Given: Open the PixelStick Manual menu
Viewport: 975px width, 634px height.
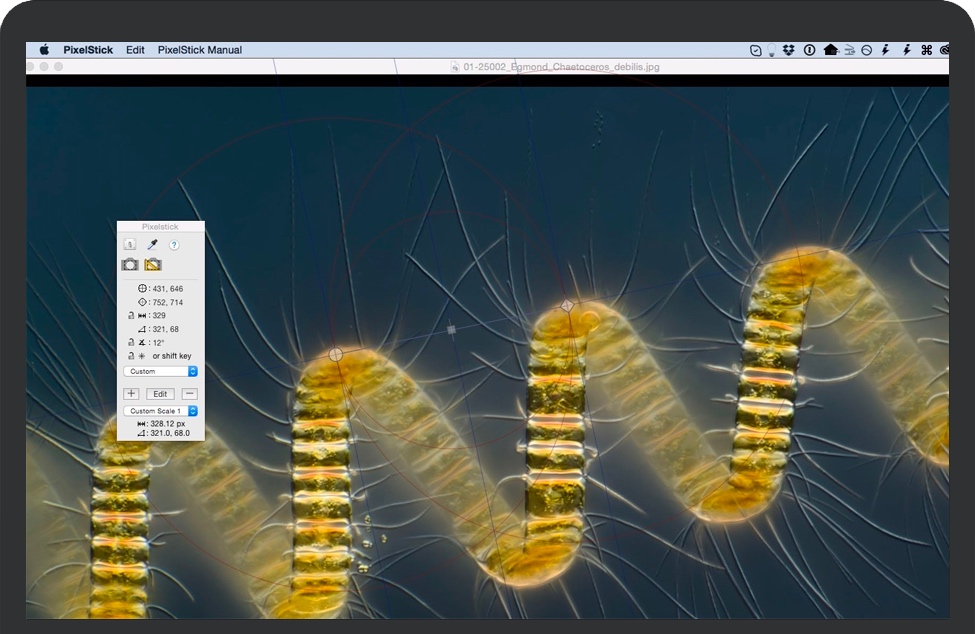Looking at the screenshot, I should (x=200, y=50).
